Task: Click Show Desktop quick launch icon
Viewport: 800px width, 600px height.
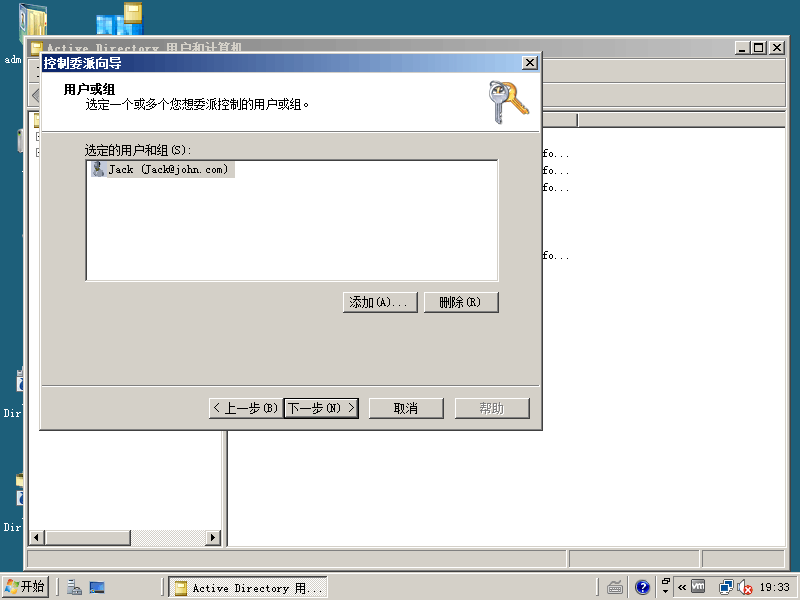Action: pos(97,588)
